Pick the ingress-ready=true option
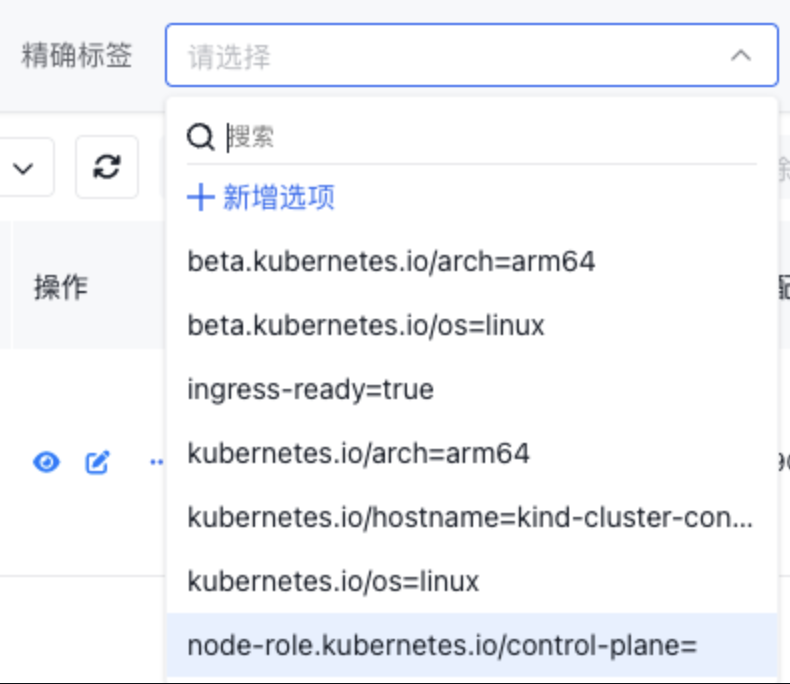The width and height of the screenshot is (790, 684). pyautogui.click(x=311, y=389)
